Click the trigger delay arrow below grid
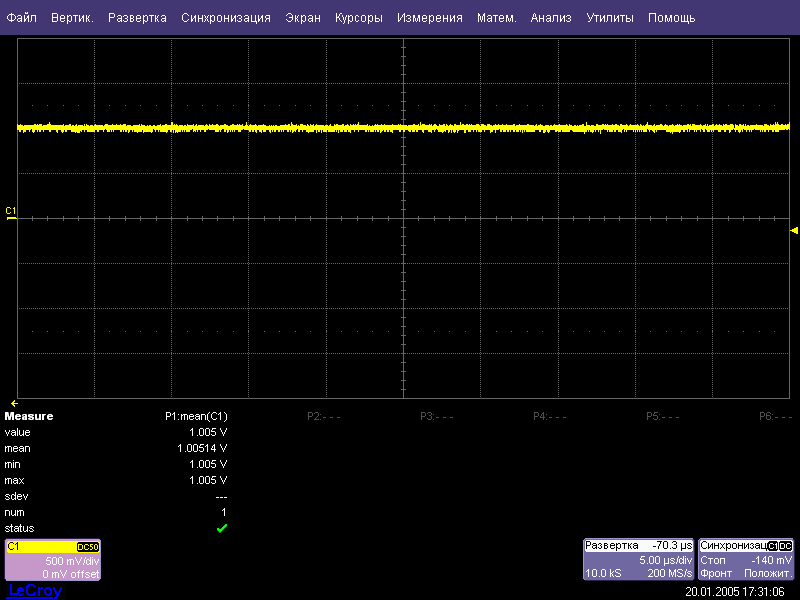Image resolution: width=800 pixels, height=600 pixels. tap(14, 403)
